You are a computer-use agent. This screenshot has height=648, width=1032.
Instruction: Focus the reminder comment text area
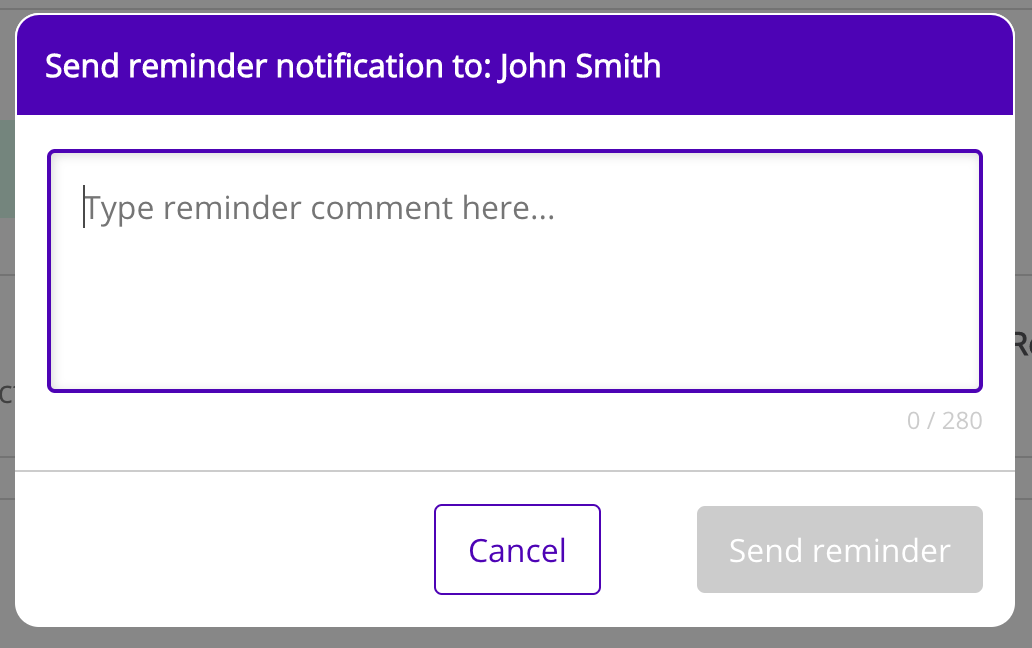(515, 270)
